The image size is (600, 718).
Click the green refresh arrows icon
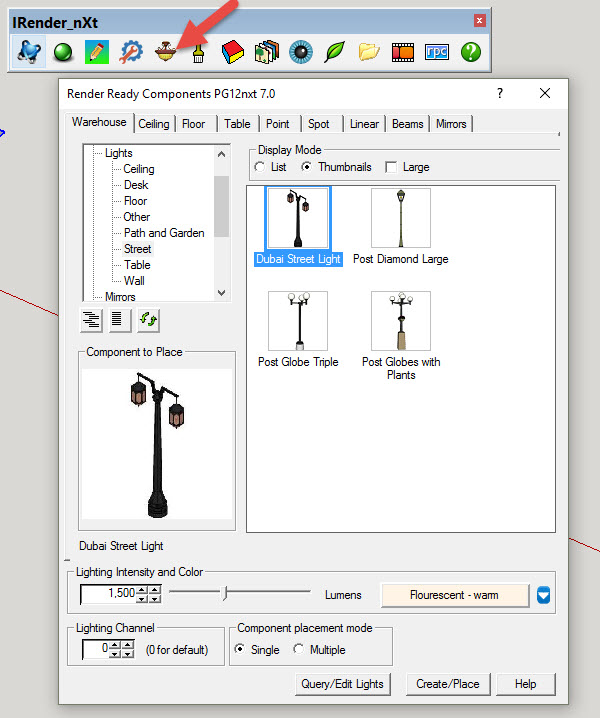[x=148, y=320]
